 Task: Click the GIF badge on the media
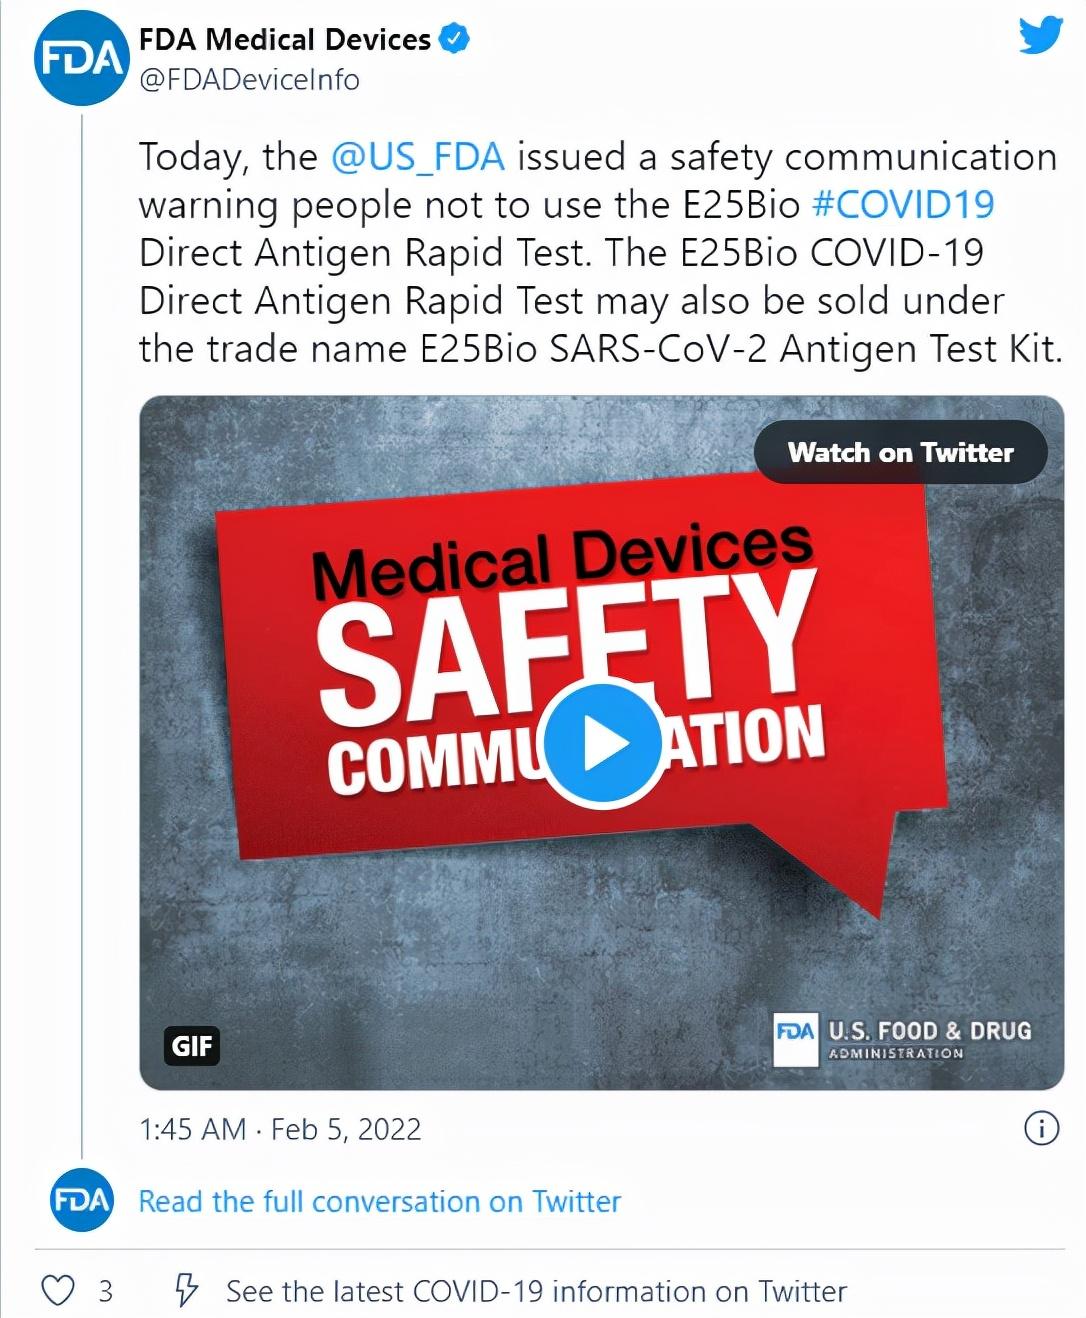191,1046
